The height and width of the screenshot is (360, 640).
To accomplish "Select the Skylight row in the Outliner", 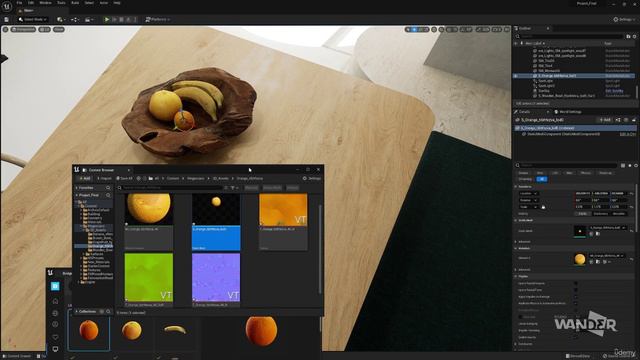I will pyautogui.click(x=573, y=91).
